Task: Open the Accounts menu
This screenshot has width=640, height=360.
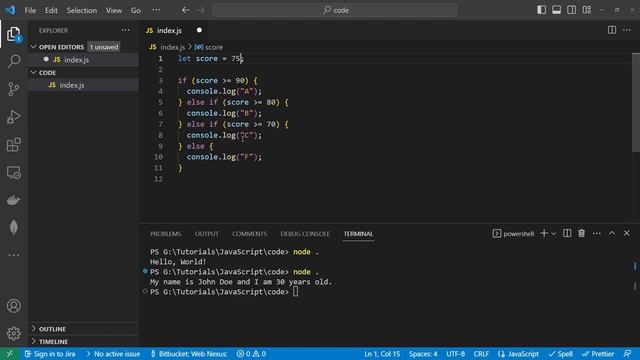Action: [x=13, y=306]
